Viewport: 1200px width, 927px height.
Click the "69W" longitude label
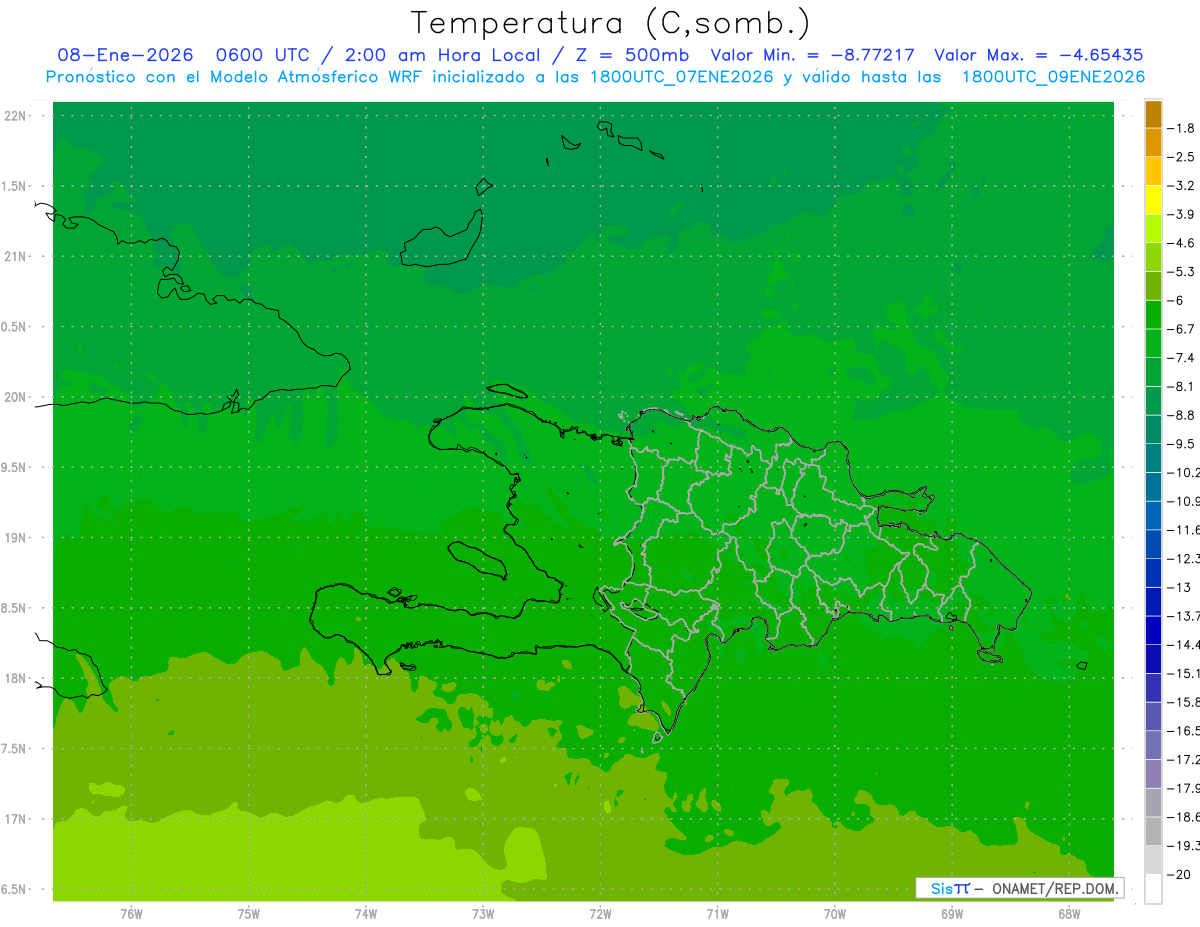click(952, 914)
